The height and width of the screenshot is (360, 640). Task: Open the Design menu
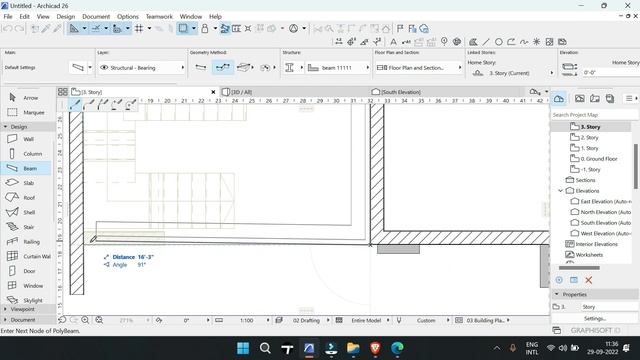[66, 17]
